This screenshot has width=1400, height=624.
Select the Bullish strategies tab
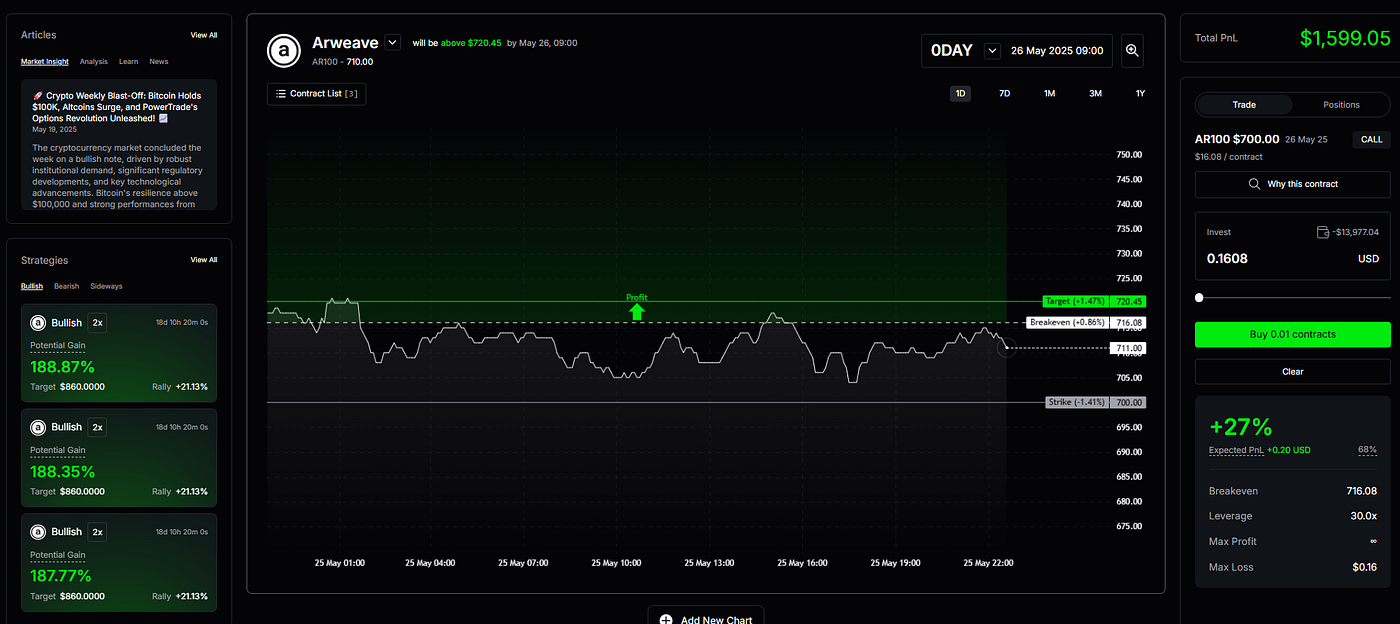(32, 286)
